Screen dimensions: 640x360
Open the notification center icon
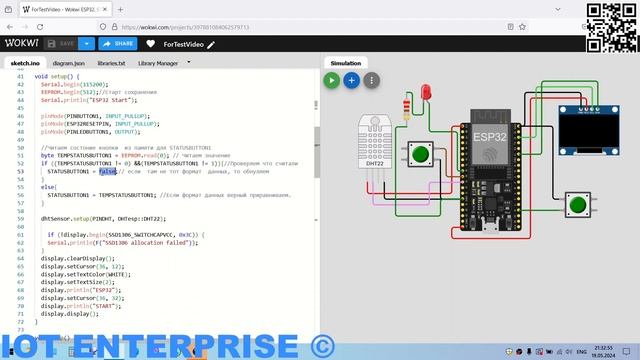point(627,351)
